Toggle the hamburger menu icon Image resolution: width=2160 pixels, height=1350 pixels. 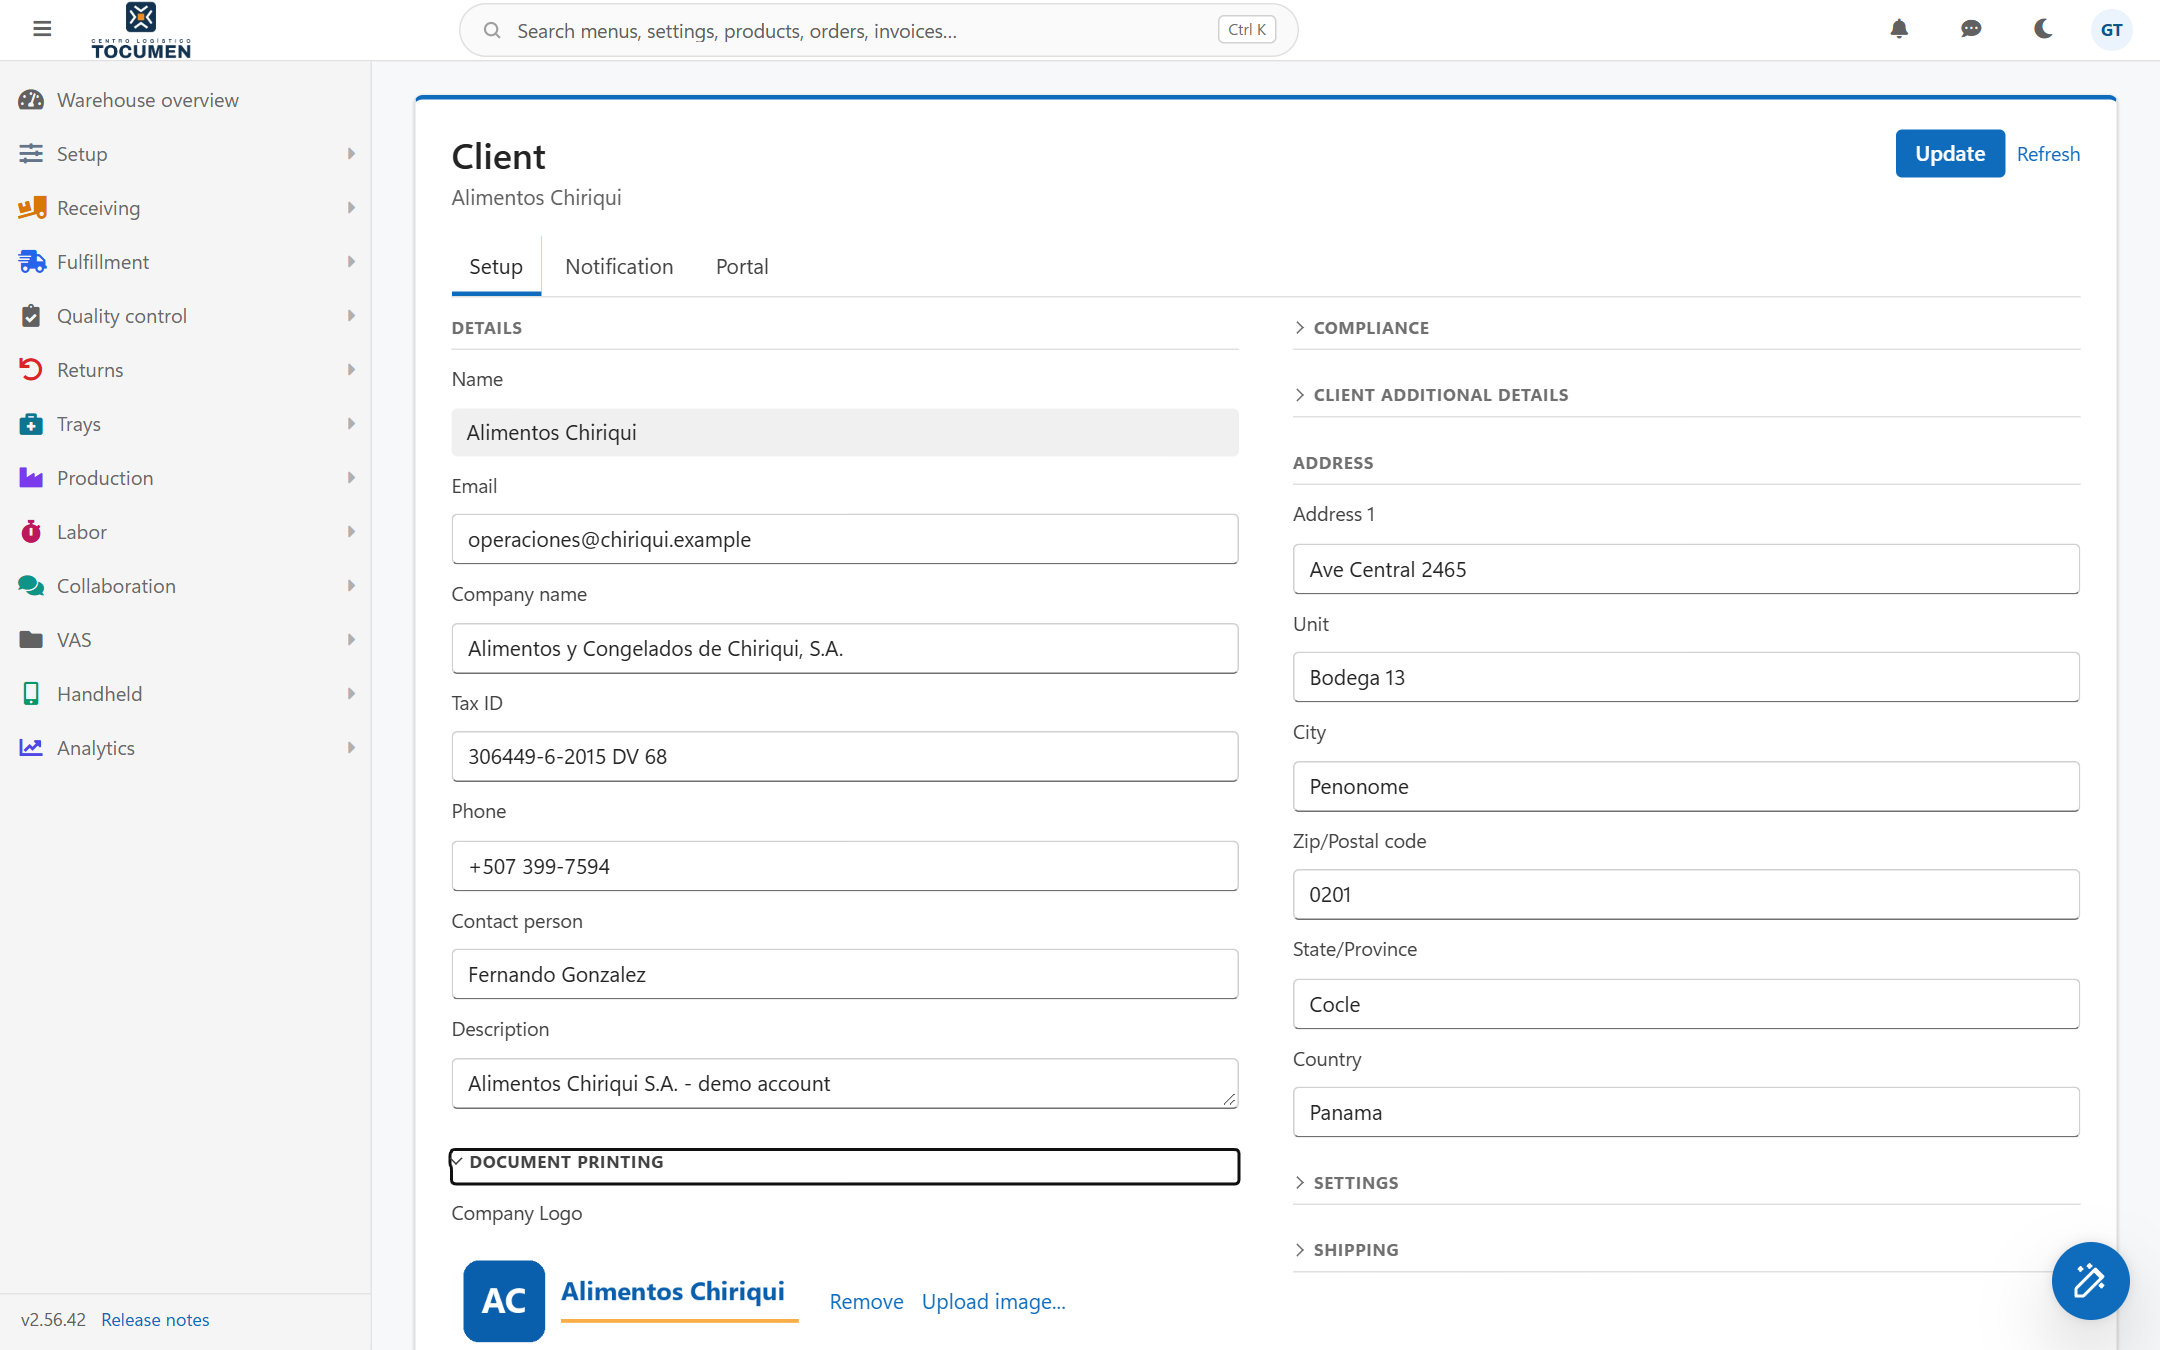point(42,29)
